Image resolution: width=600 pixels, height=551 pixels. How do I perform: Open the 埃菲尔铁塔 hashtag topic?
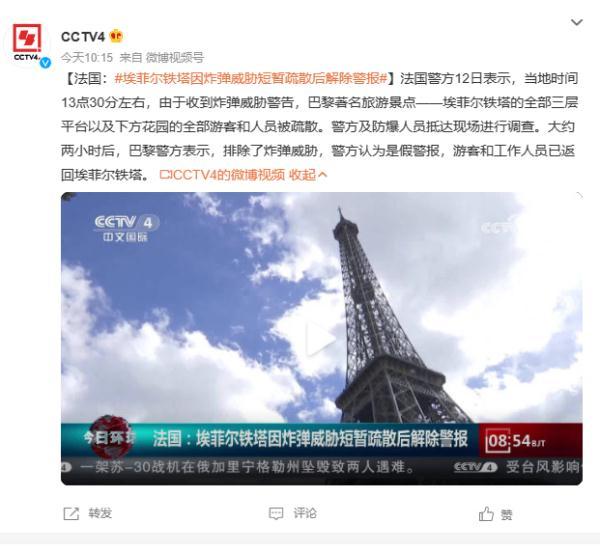(251, 78)
